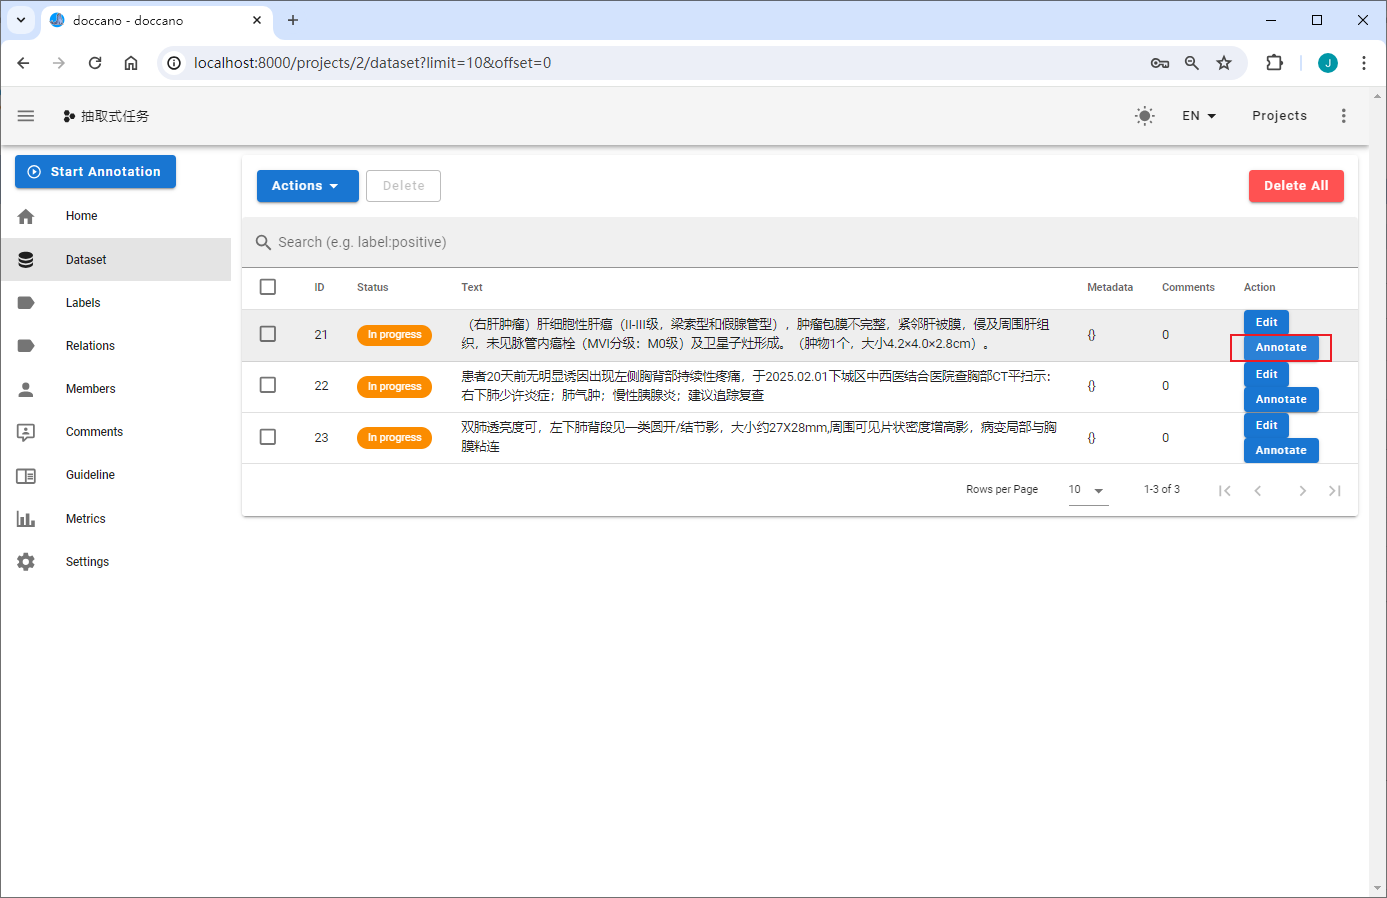The image size is (1387, 898).
Task: Click the red Delete All button
Action: [x=1295, y=186]
